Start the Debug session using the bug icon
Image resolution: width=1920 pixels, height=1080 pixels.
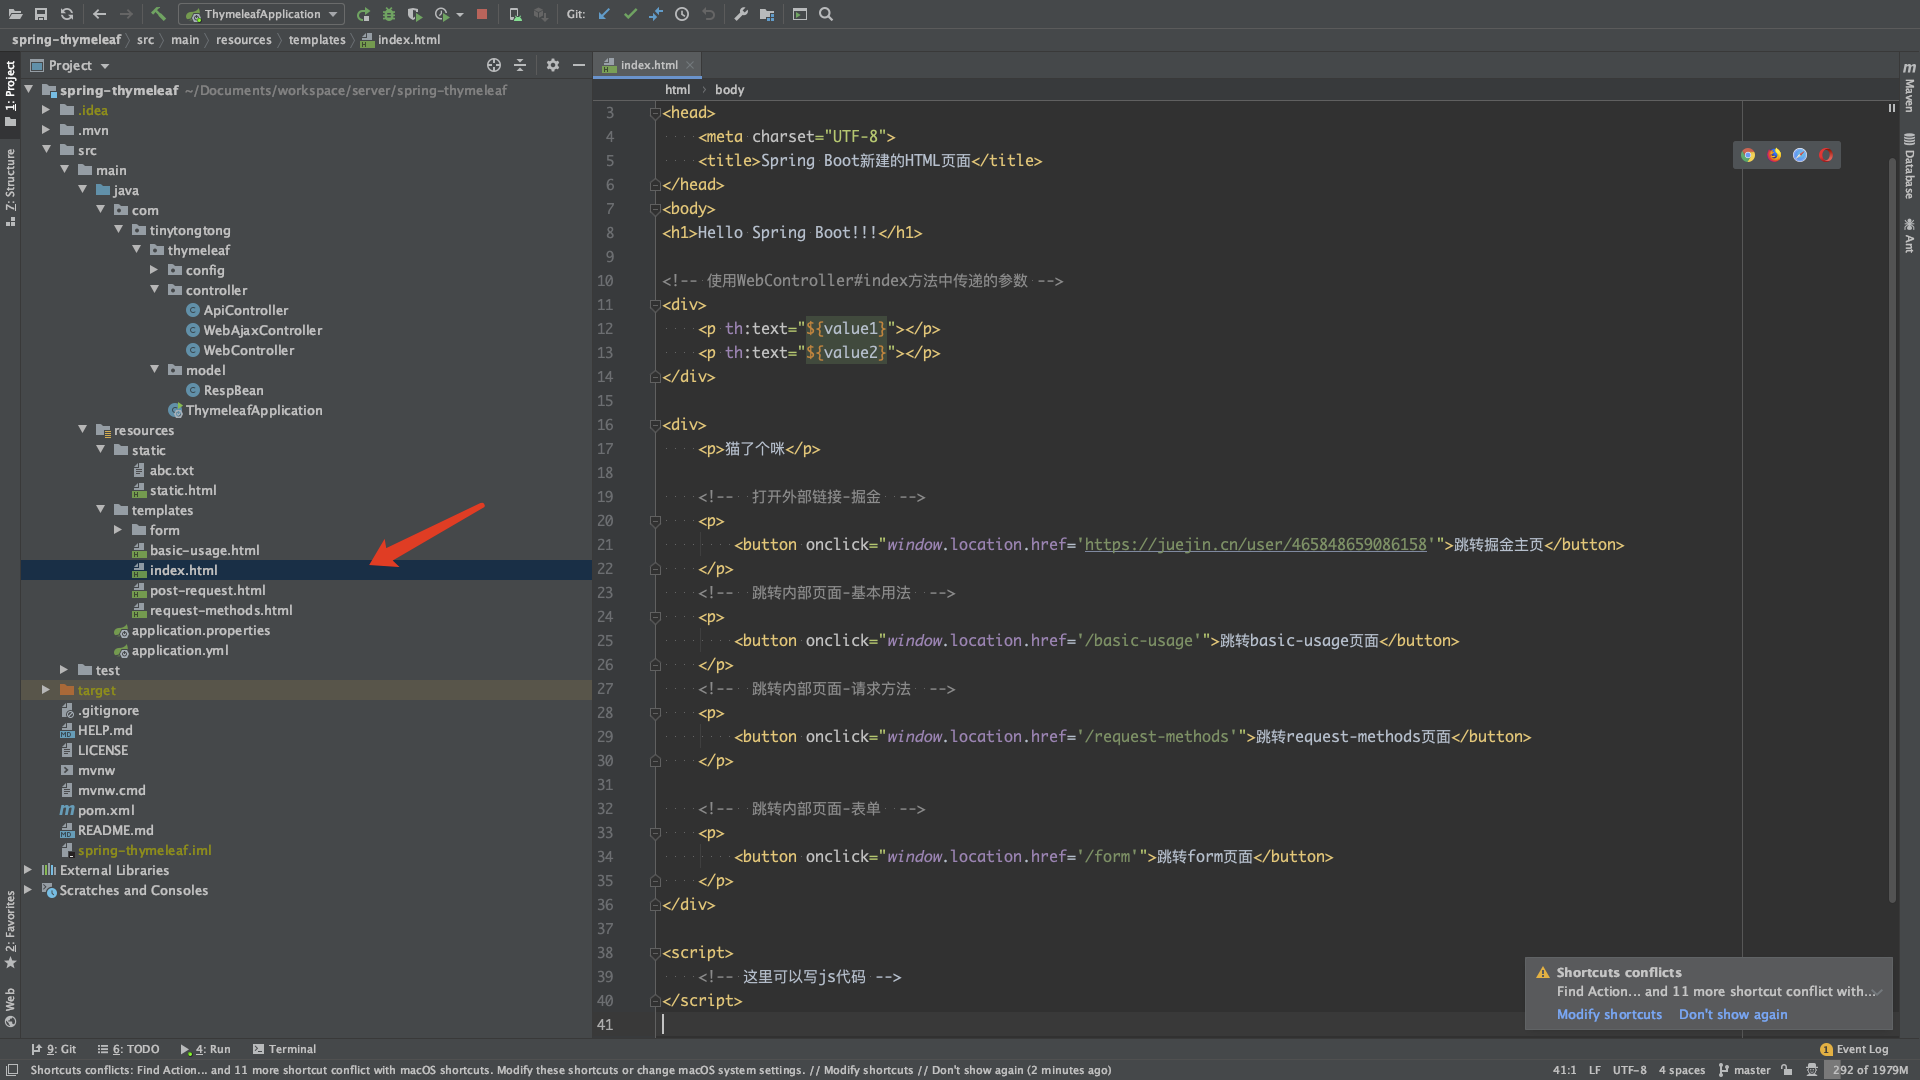388,14
